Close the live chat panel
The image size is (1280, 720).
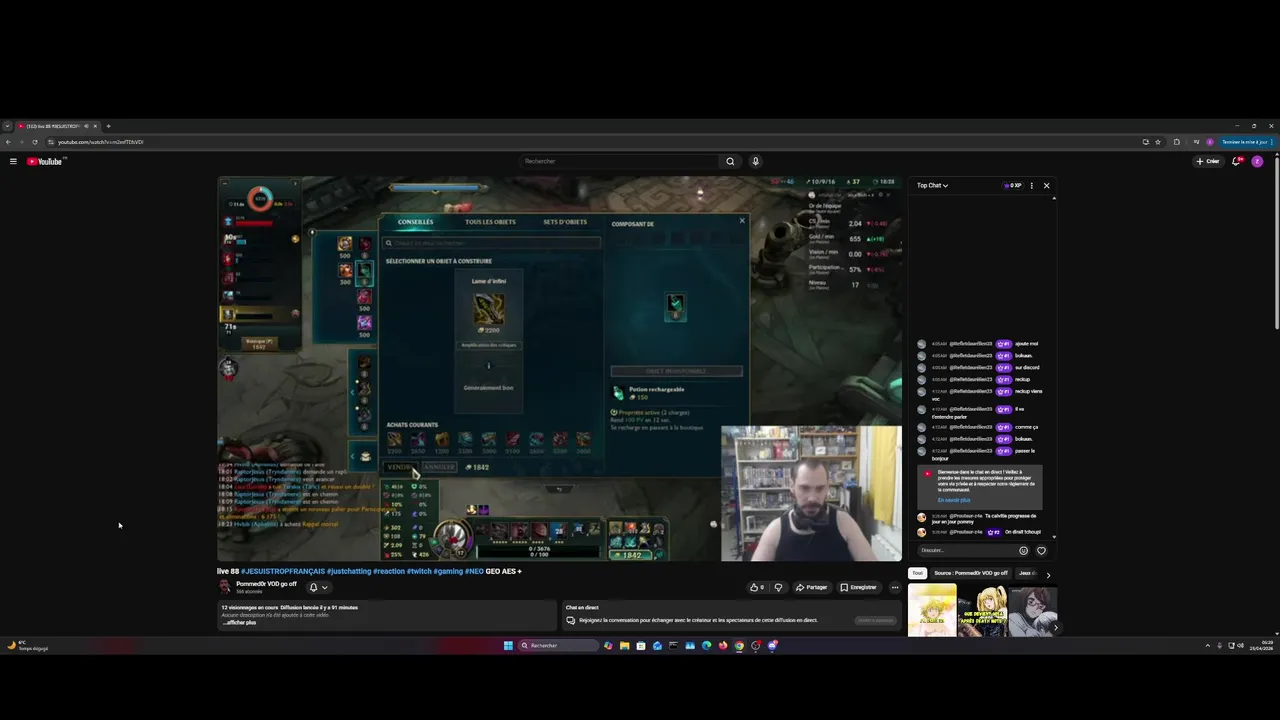coord(1047,185)
